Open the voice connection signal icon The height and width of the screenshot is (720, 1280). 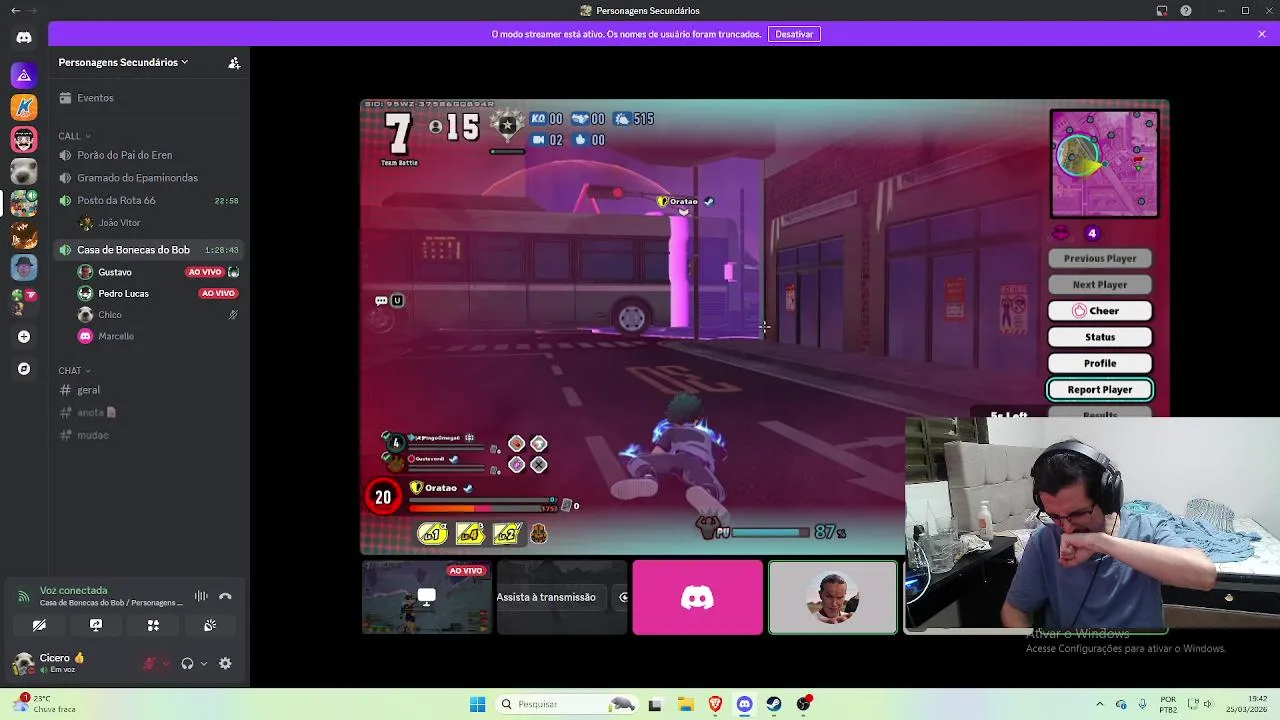coord(23,596)
